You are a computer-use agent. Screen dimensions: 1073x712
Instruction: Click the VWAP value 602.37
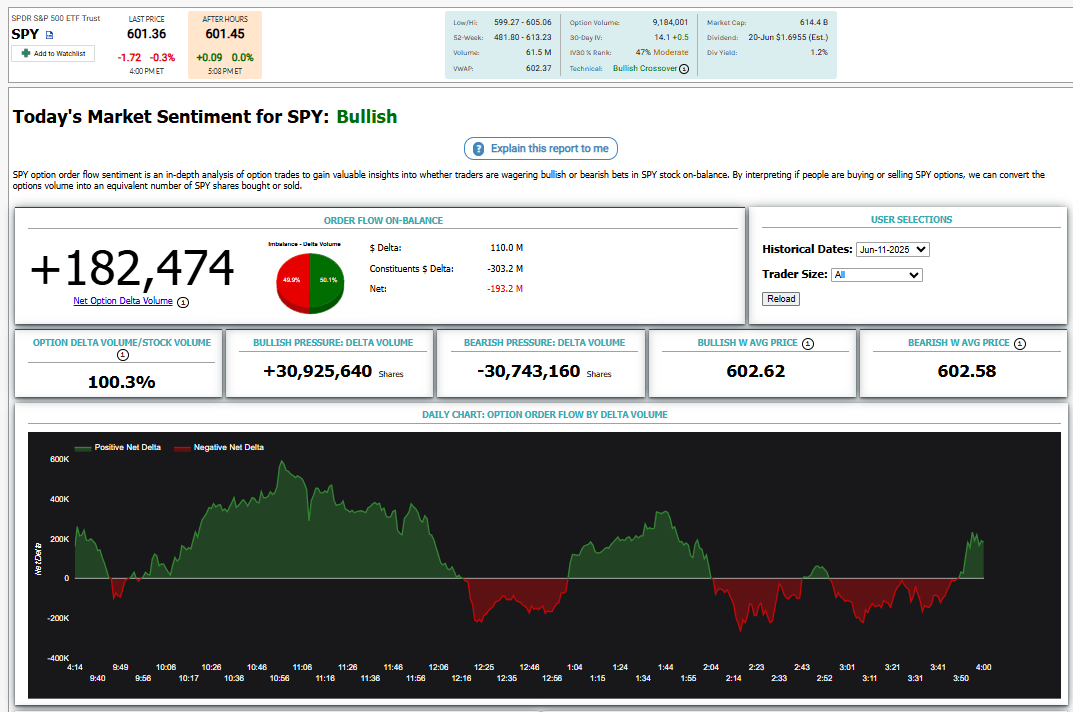point(539,68)
